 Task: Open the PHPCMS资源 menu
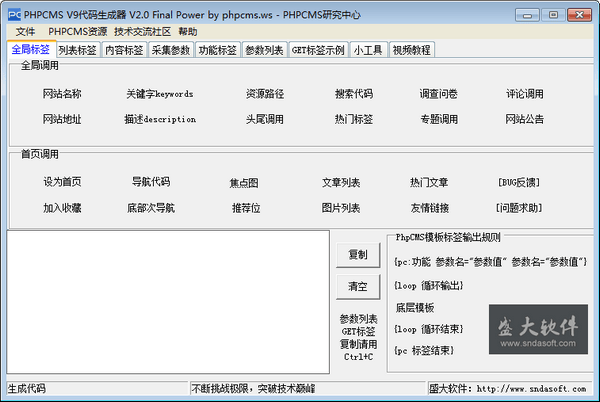77,32
